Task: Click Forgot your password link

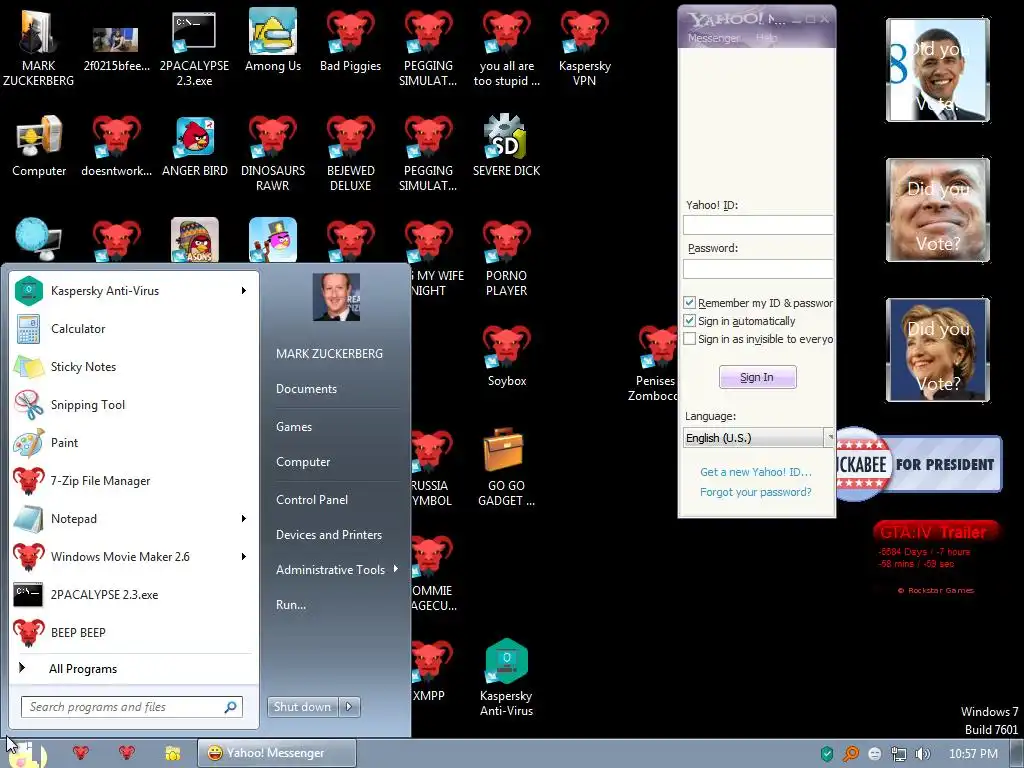Action: 756,492
